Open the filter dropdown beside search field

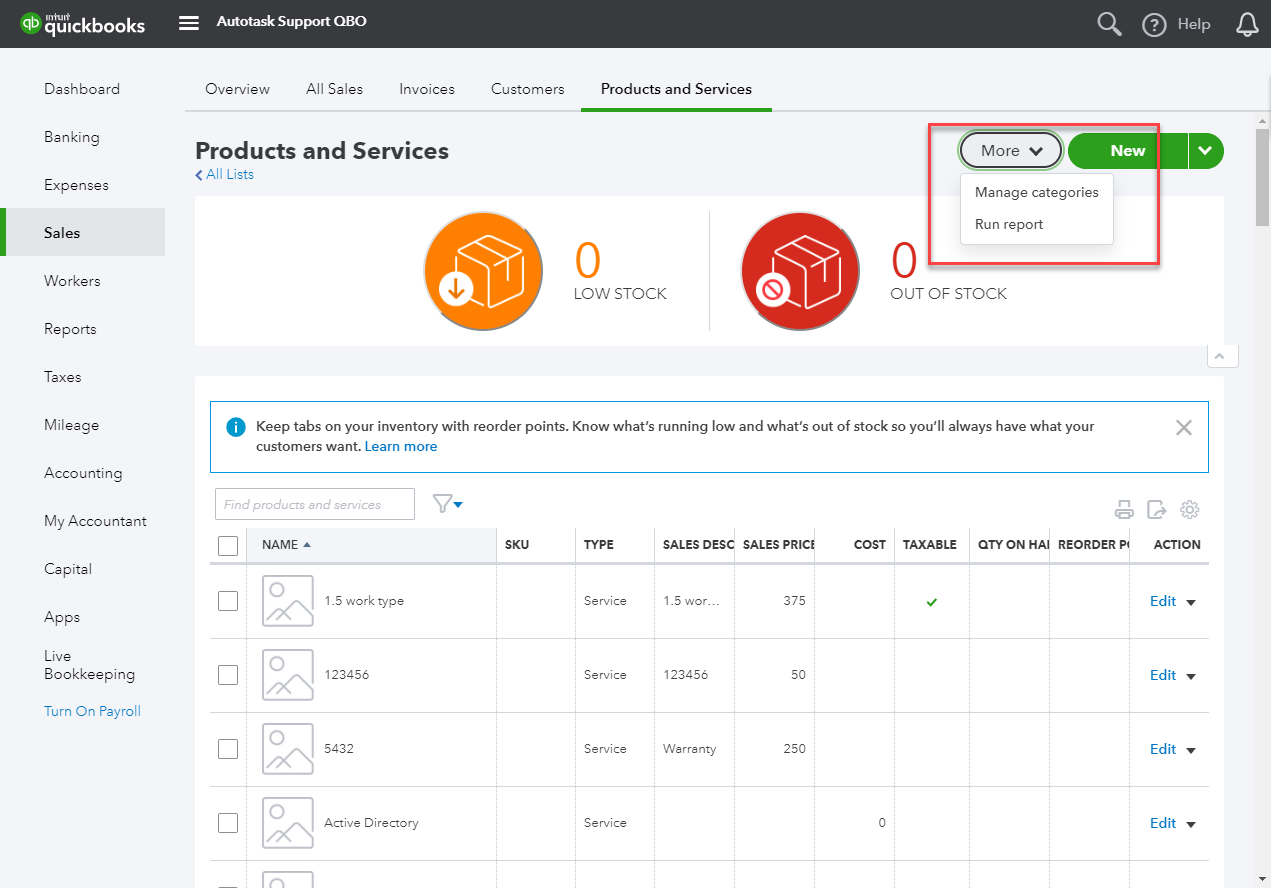448,503
